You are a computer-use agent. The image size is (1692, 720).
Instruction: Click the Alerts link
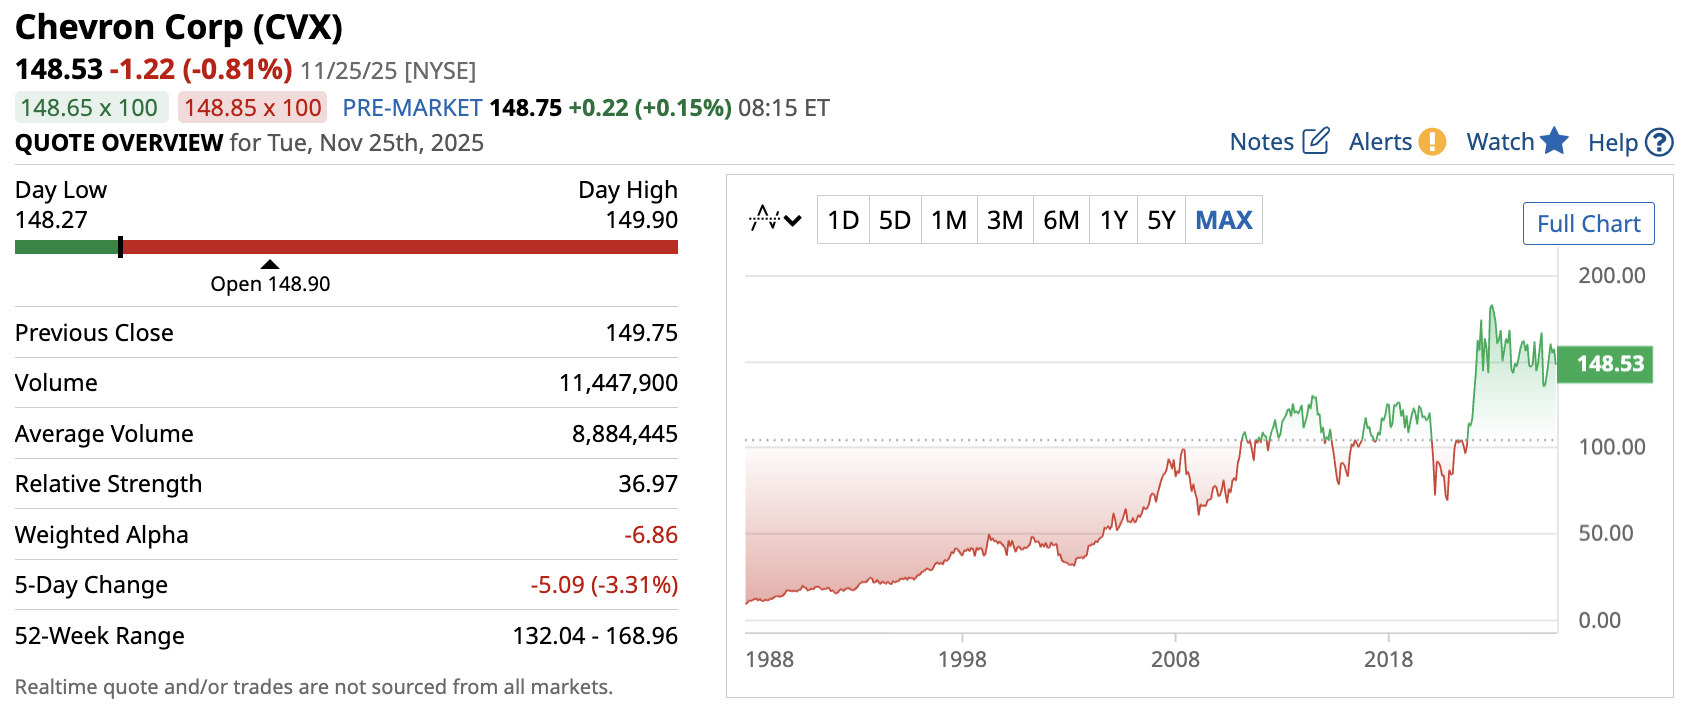coord(1380,142)
